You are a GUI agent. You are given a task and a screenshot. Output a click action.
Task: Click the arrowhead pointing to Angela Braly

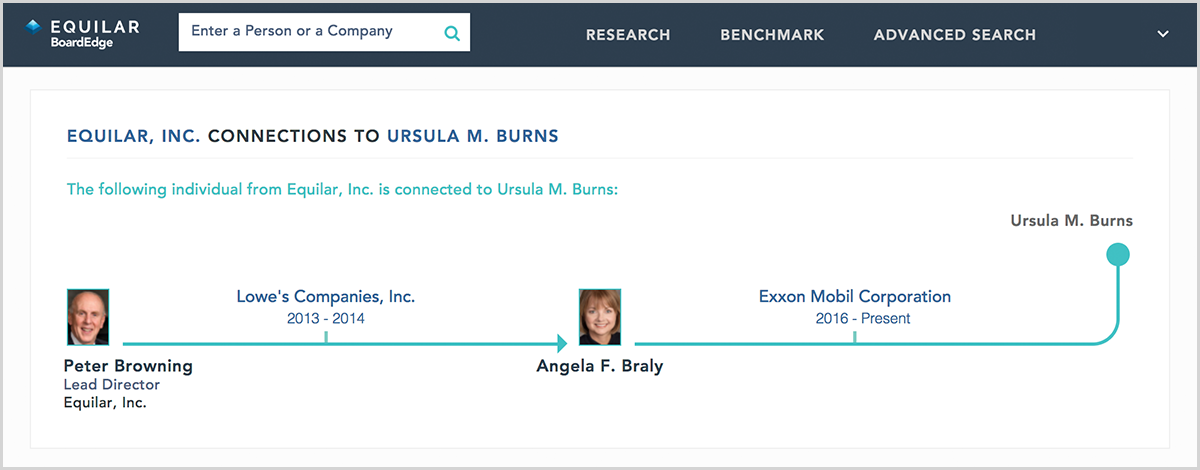(562, 344)
